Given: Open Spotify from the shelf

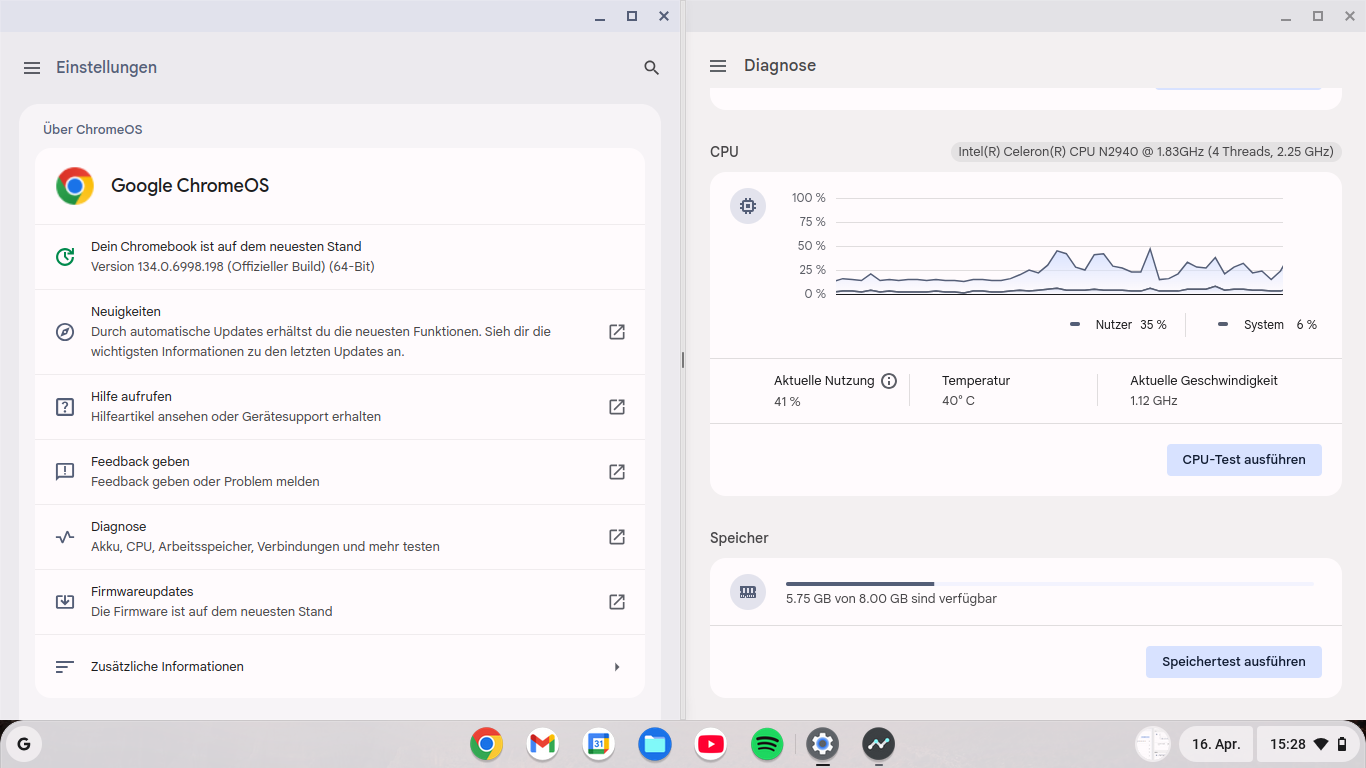Looking at the screenshot, I should [767, 744].
